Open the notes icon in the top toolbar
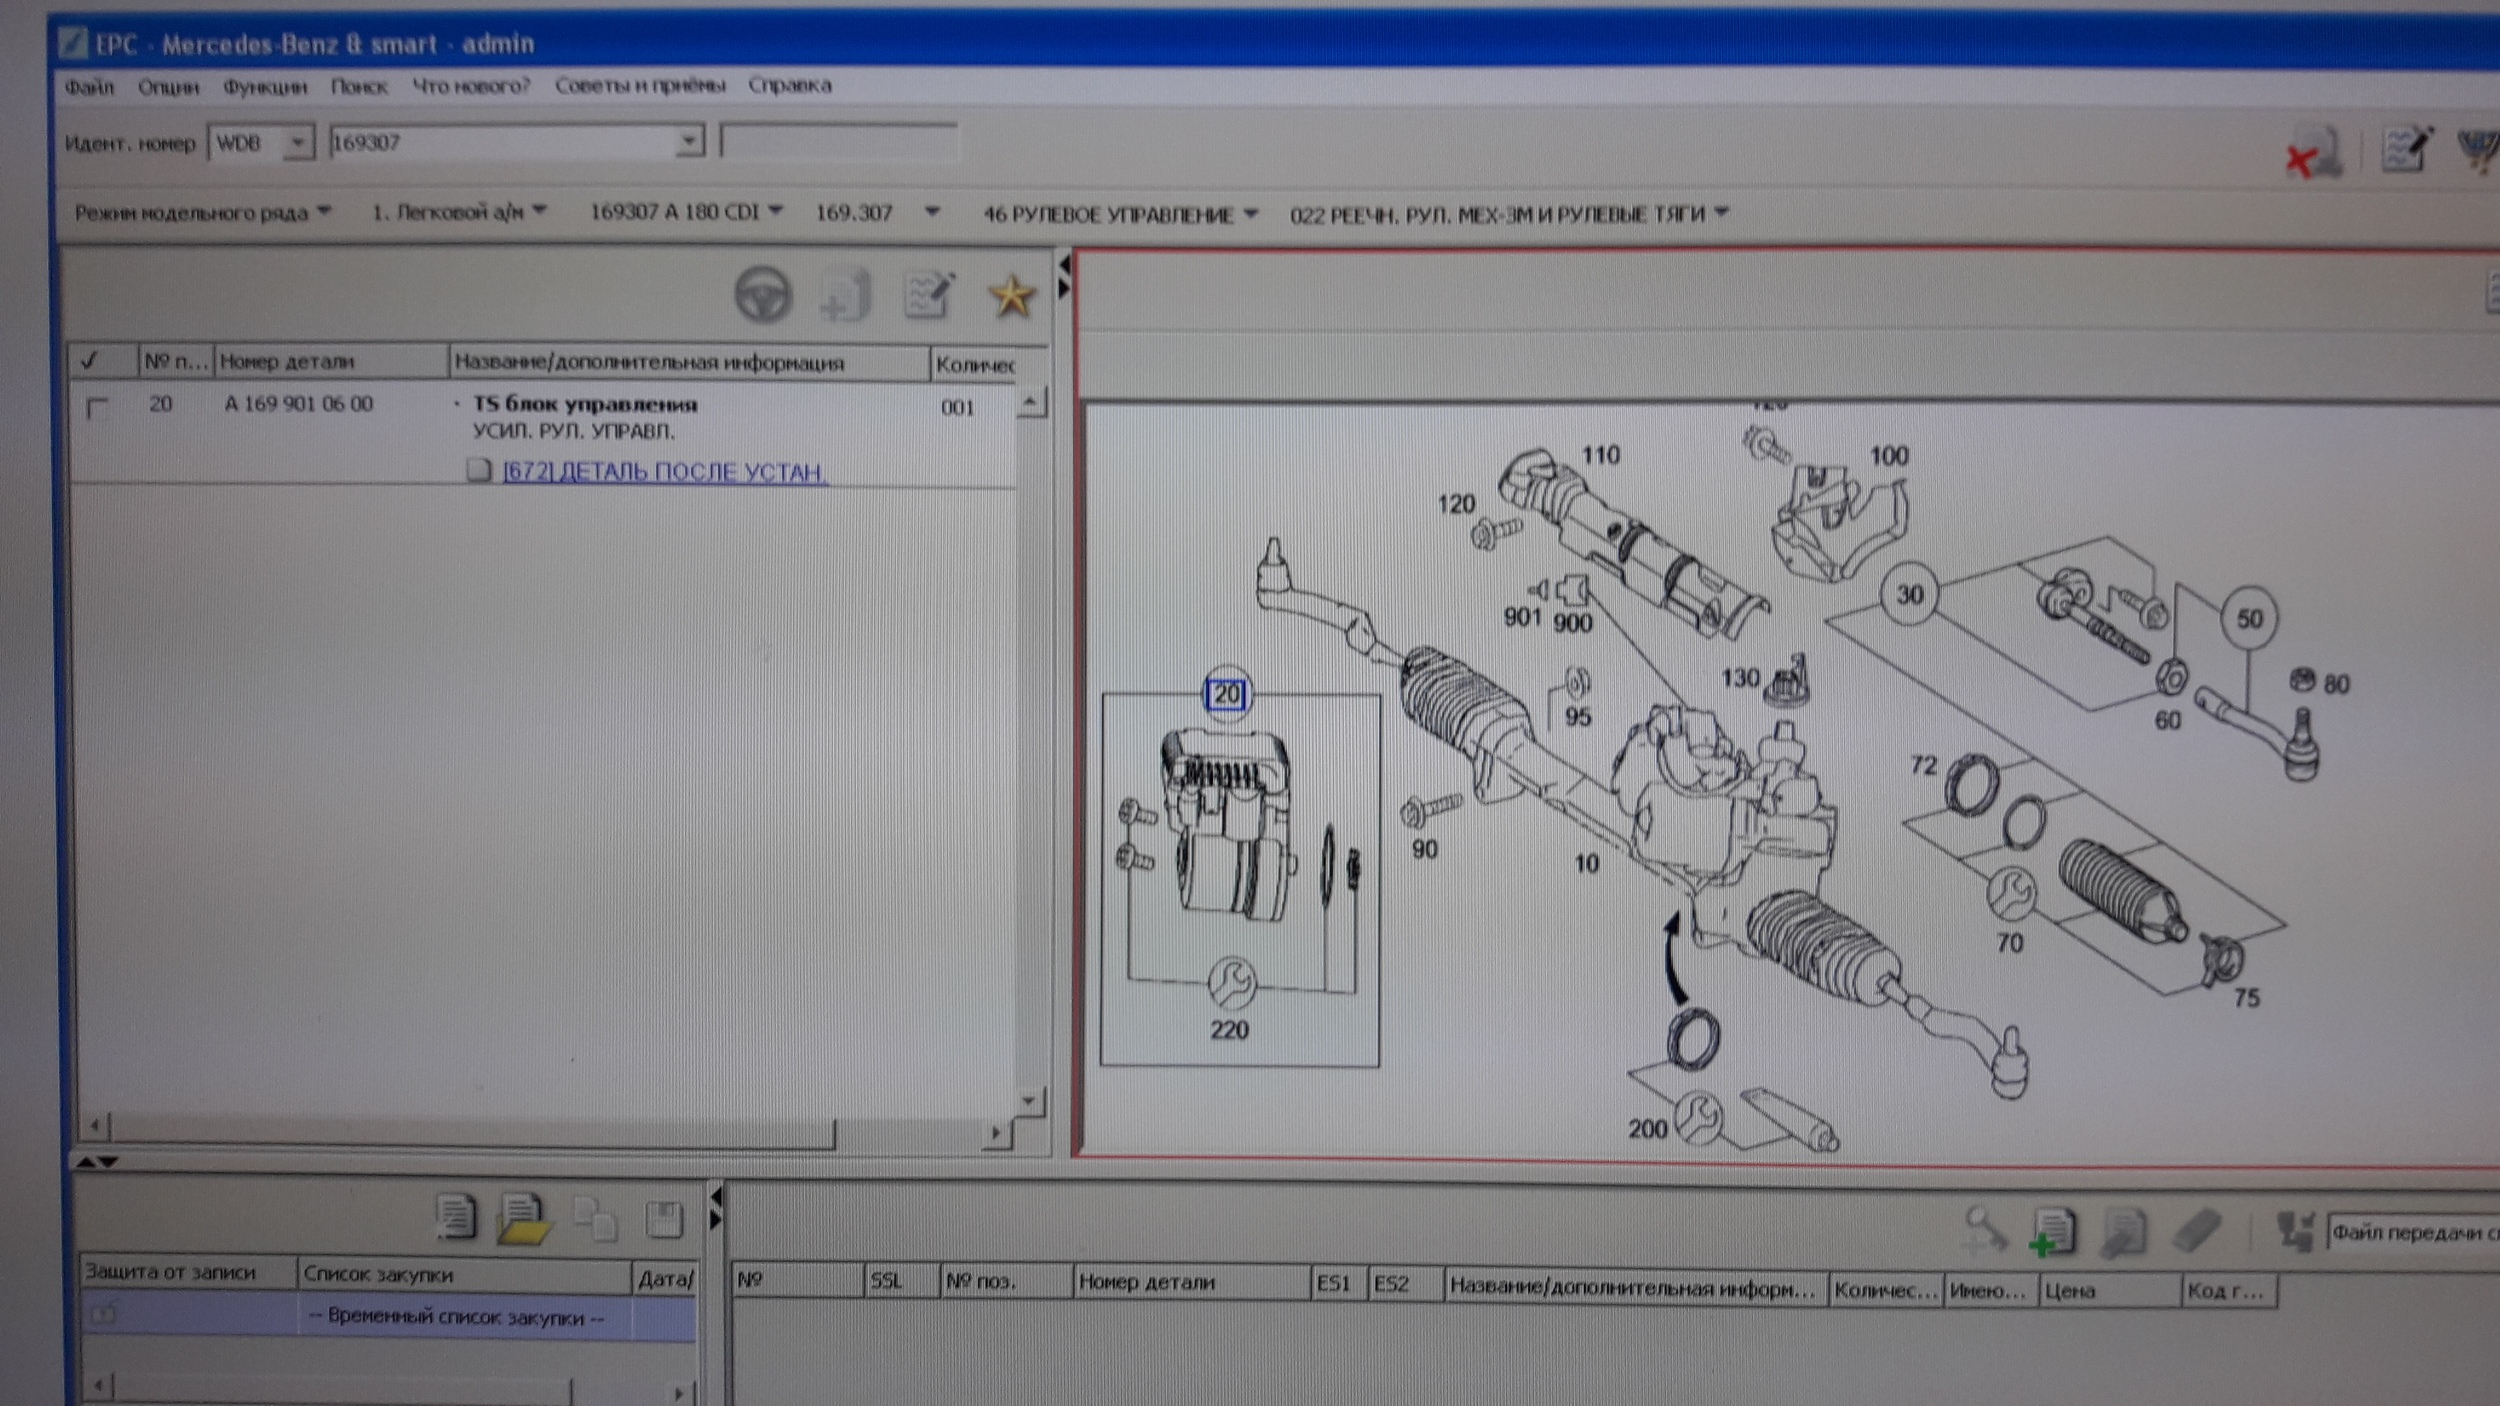Viewport: 2500px width, 1406px height. click(2405, 150)
